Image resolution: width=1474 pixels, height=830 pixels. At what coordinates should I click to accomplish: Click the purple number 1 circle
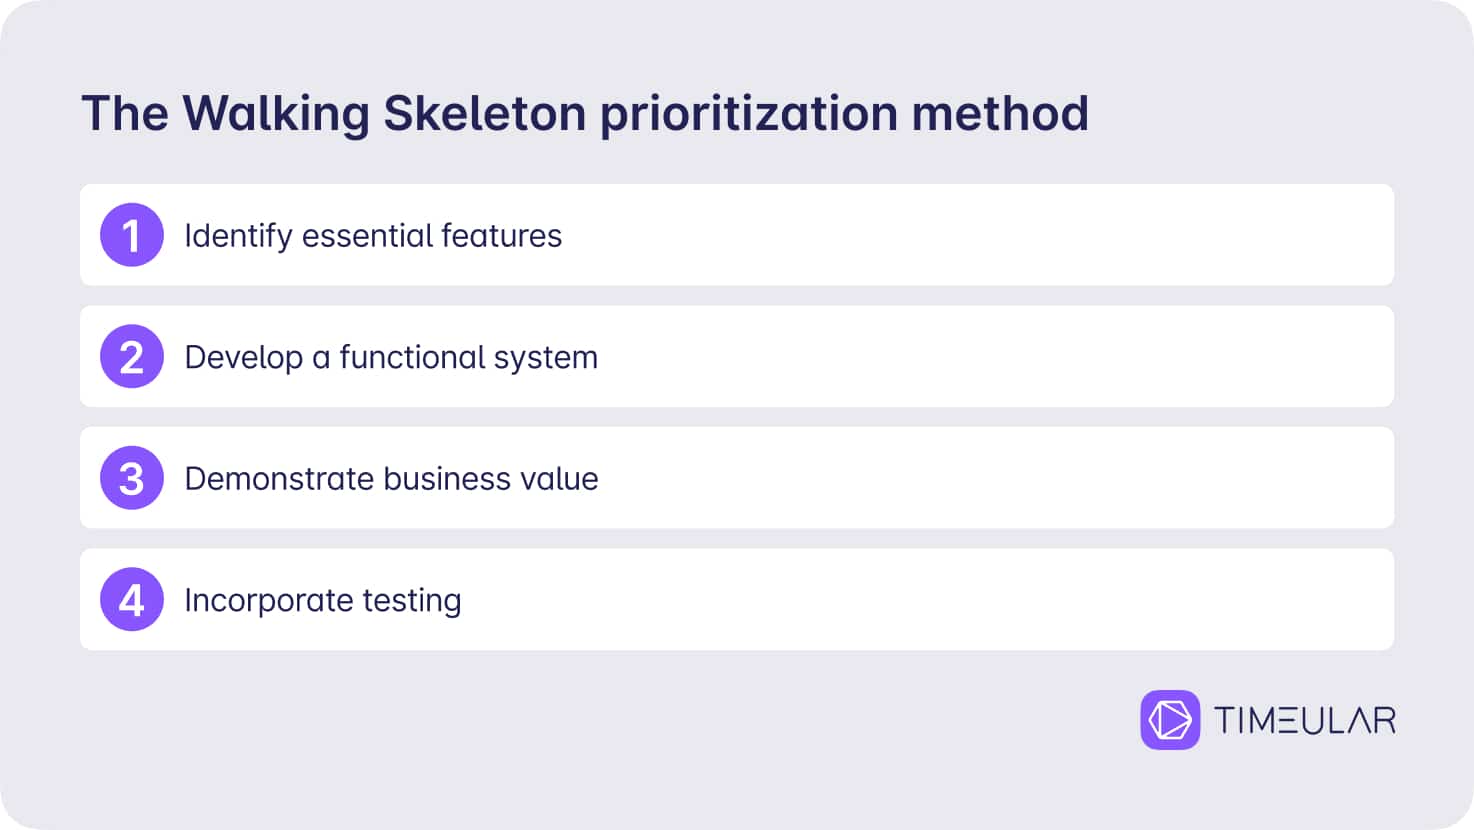click(x=132, y=235)
